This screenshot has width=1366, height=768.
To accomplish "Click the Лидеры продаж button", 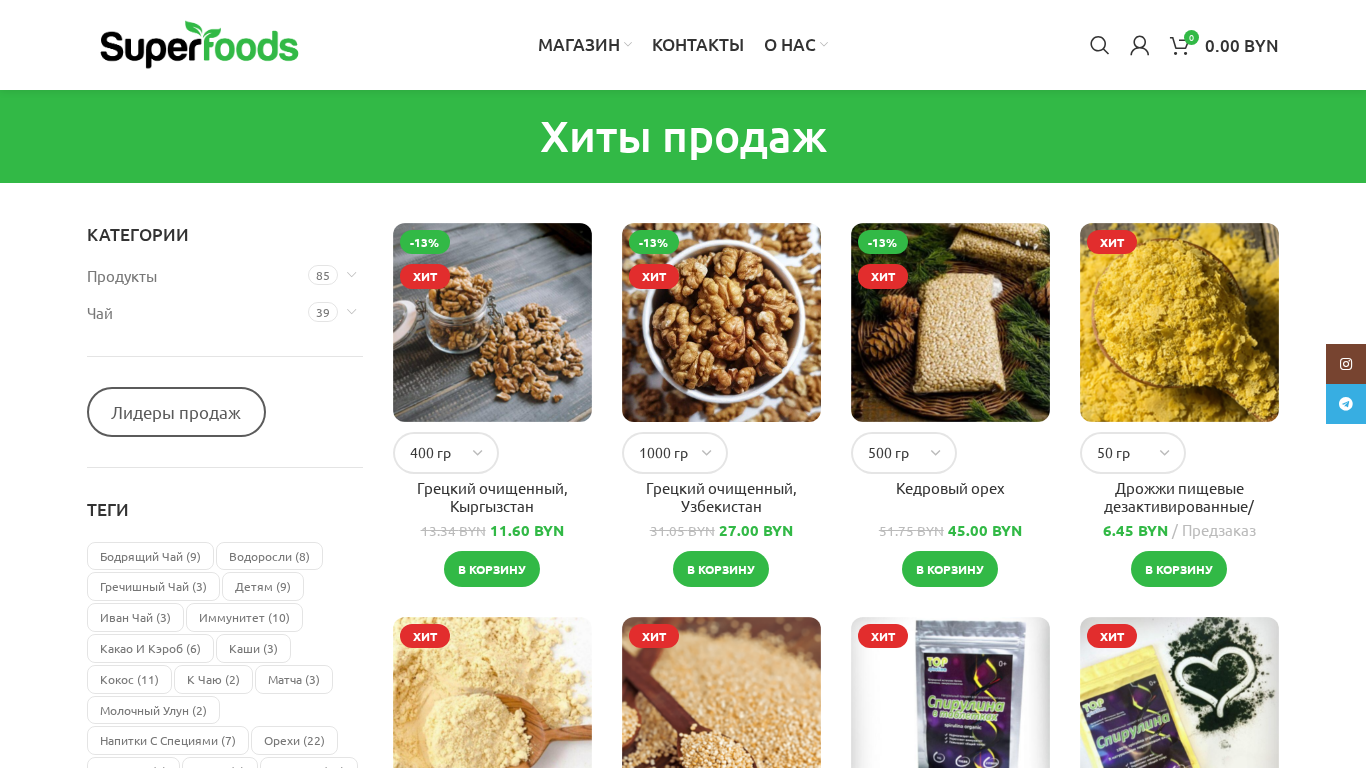I will tap(176, 412).
